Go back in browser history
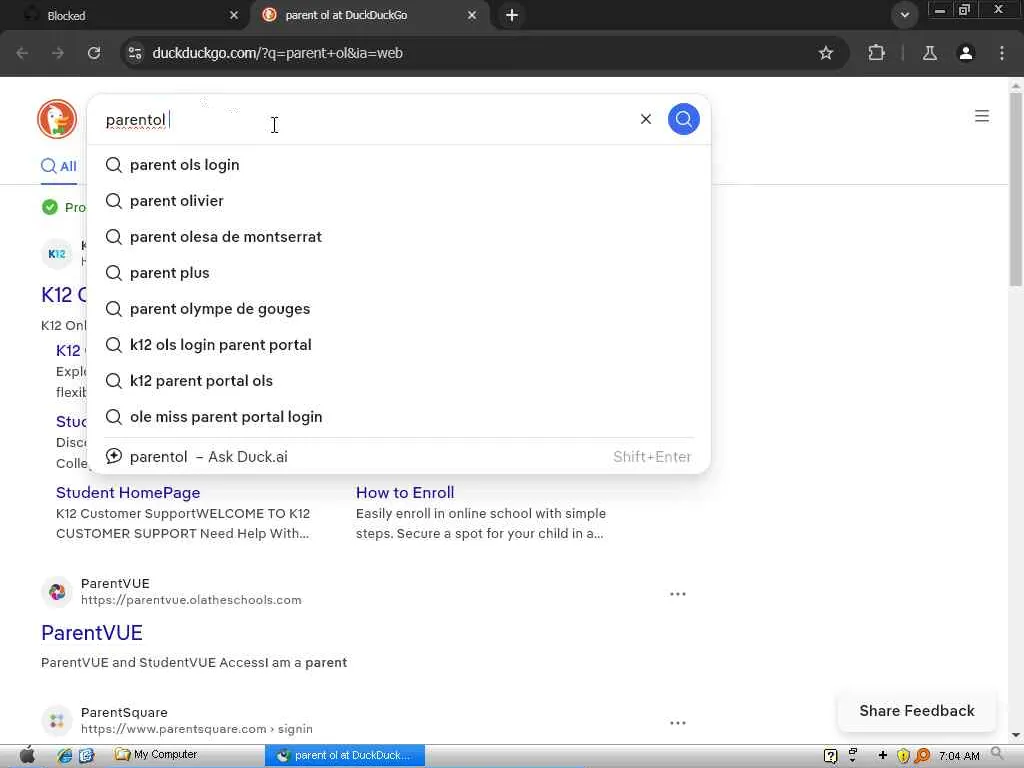This screenshot has height=768, width=1024. 22,53
